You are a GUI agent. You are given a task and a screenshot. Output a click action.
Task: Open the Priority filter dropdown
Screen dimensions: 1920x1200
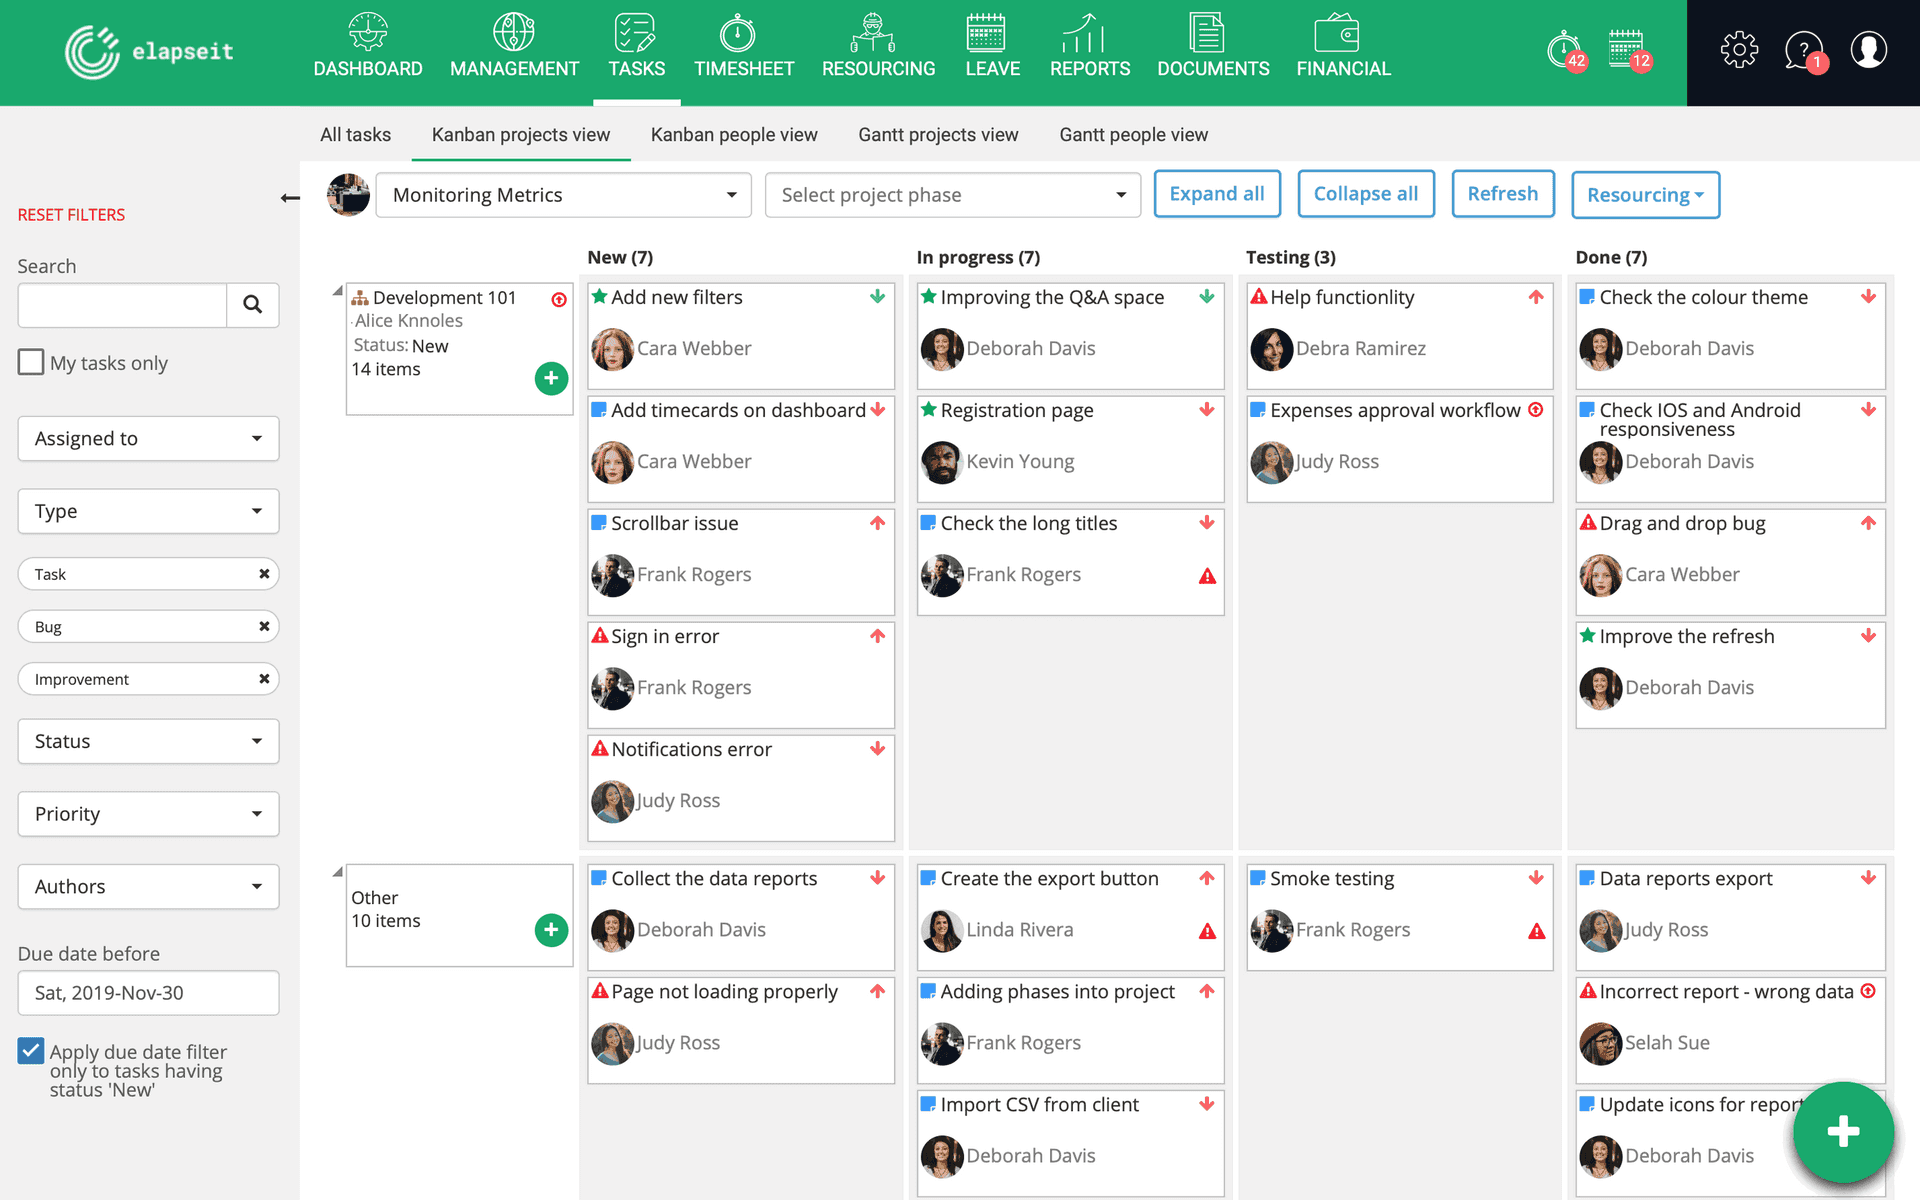pyautogui.click(x=147, y=813)
